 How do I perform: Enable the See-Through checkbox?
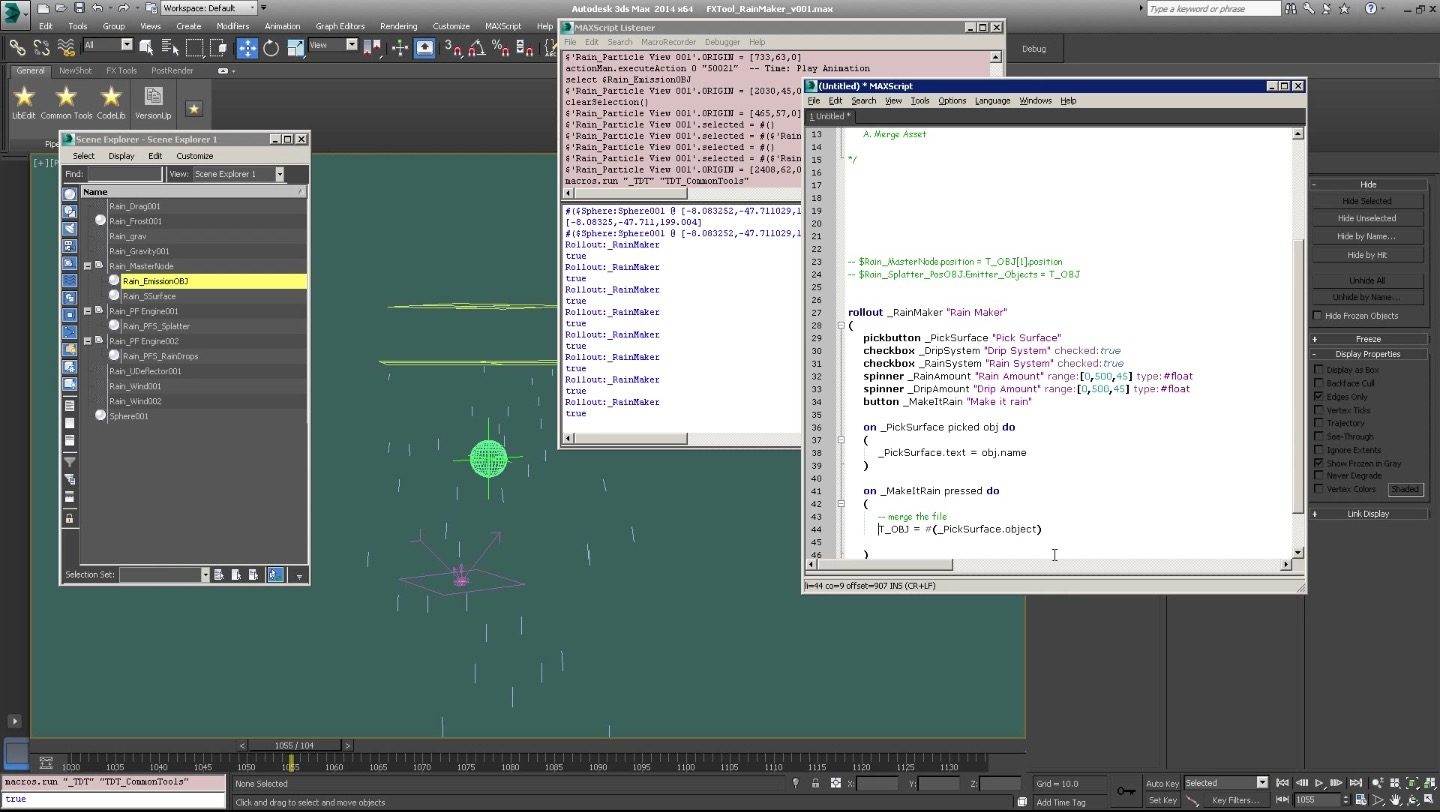click(1319, 436)
